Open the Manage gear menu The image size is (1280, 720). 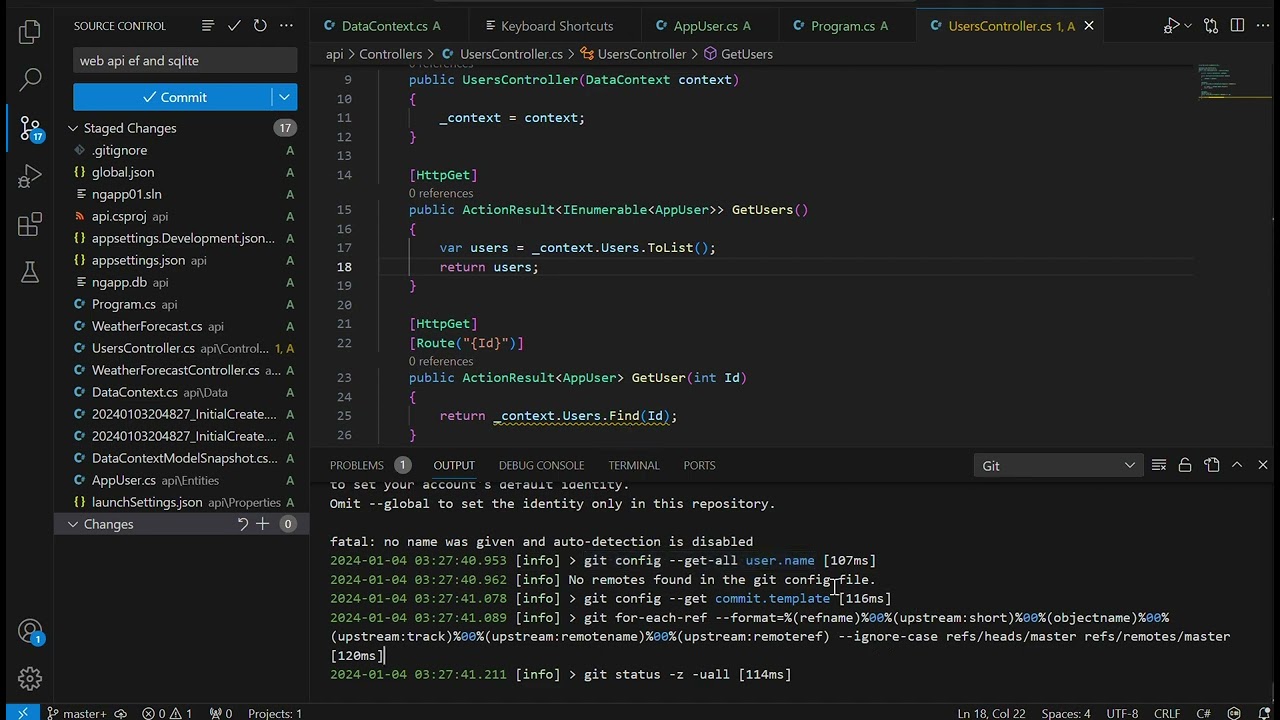coord(30,679)
